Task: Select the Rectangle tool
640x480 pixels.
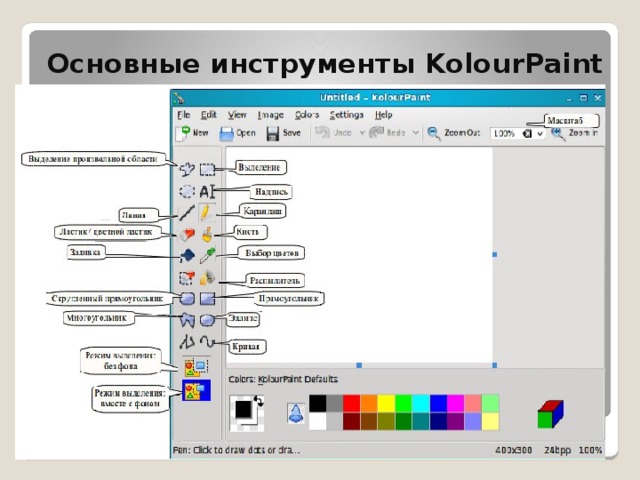Action: click(x=207, y=298)
